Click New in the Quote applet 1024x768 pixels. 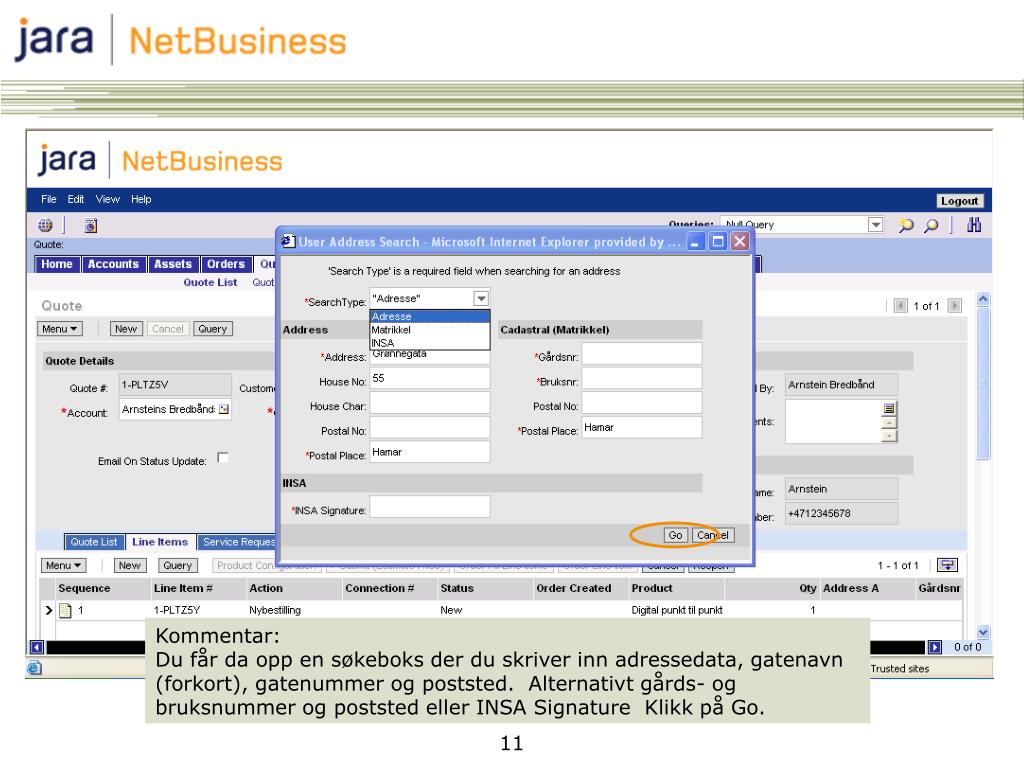coord(126,329)
